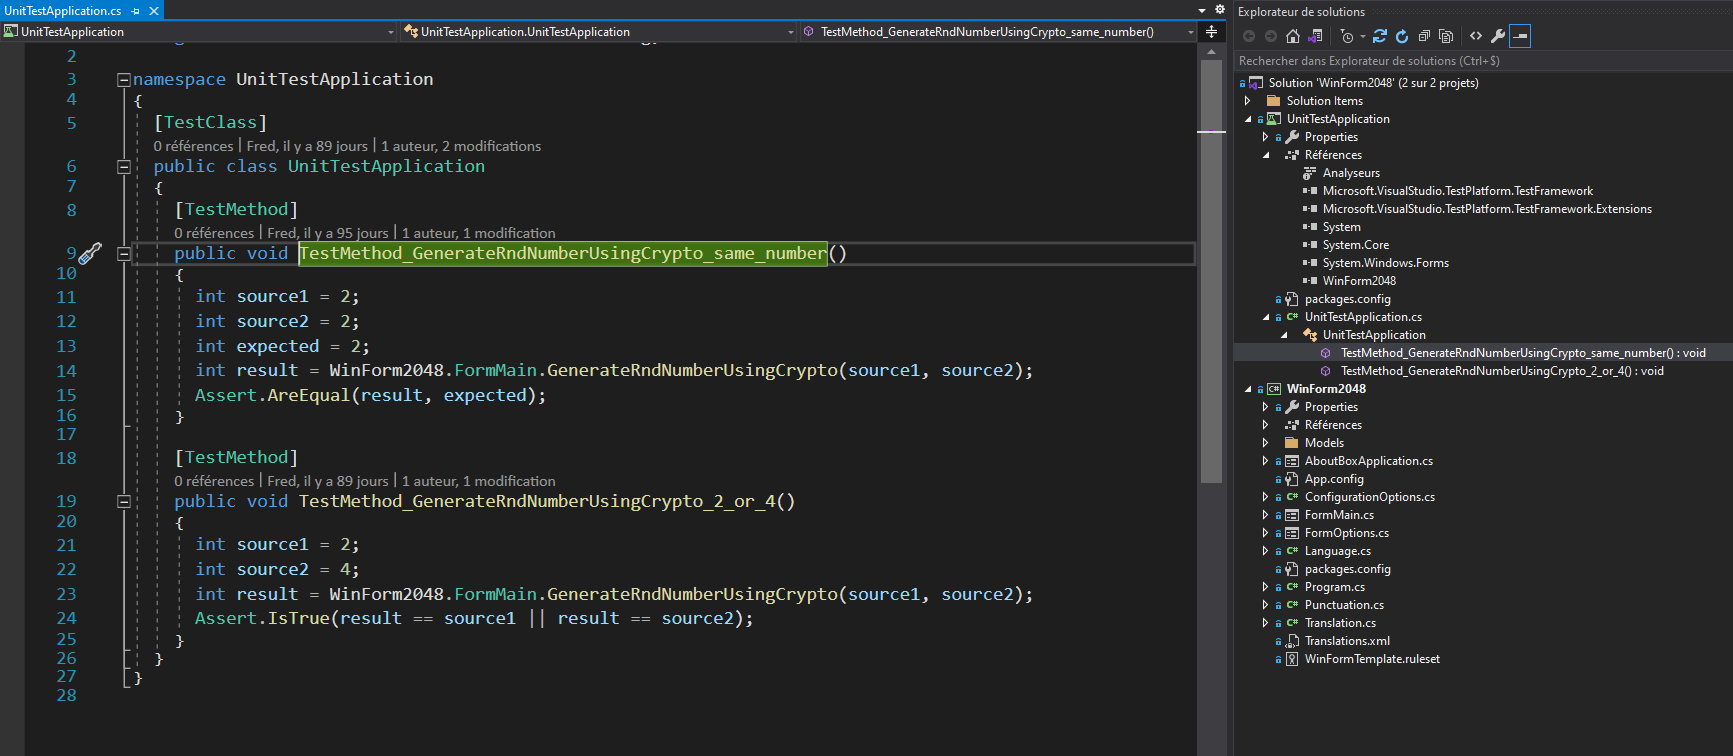The image size is (1733, 756).
Task: Click '1 auteur, 2 modifications' CodeLens link
Action: [461, 146]
